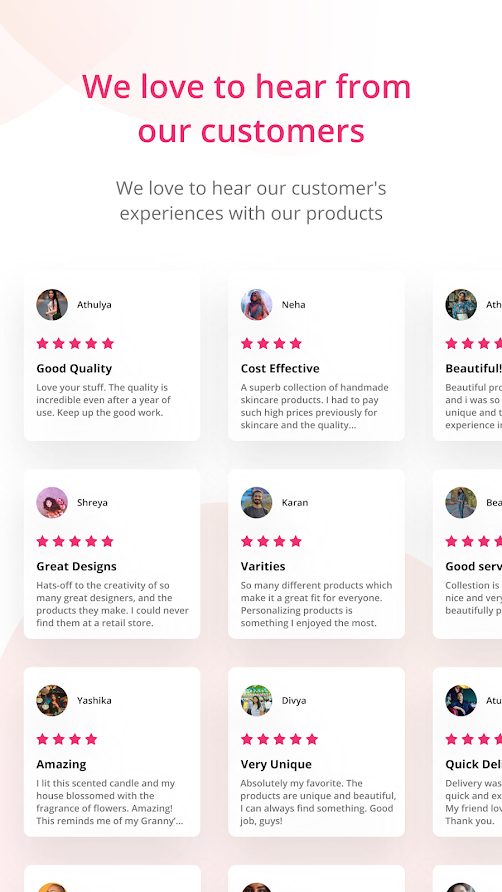Click the star rating above Very Unique
502x892 pixels.
click(279, 739)
